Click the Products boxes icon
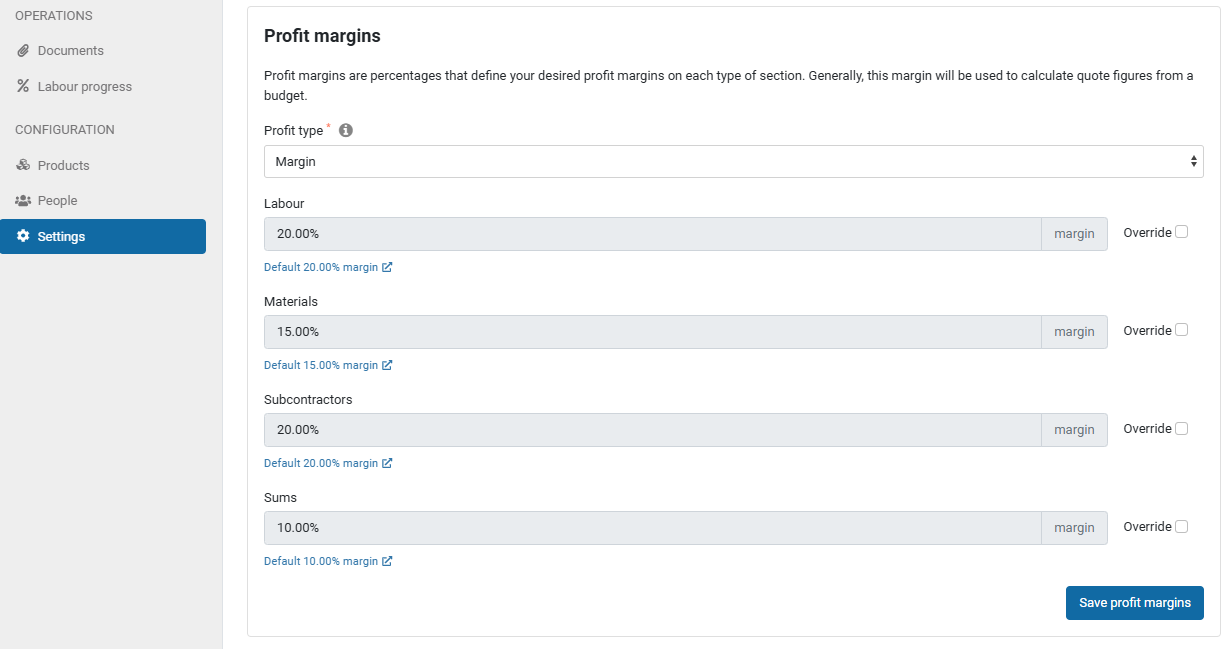Image resolution: width=1227 pixels, height=649 pixels. tap(23, 166)
